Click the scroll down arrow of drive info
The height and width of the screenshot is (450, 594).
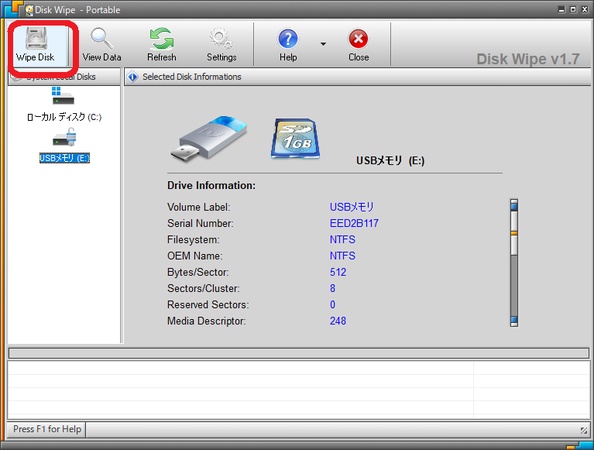coord(514,320)
